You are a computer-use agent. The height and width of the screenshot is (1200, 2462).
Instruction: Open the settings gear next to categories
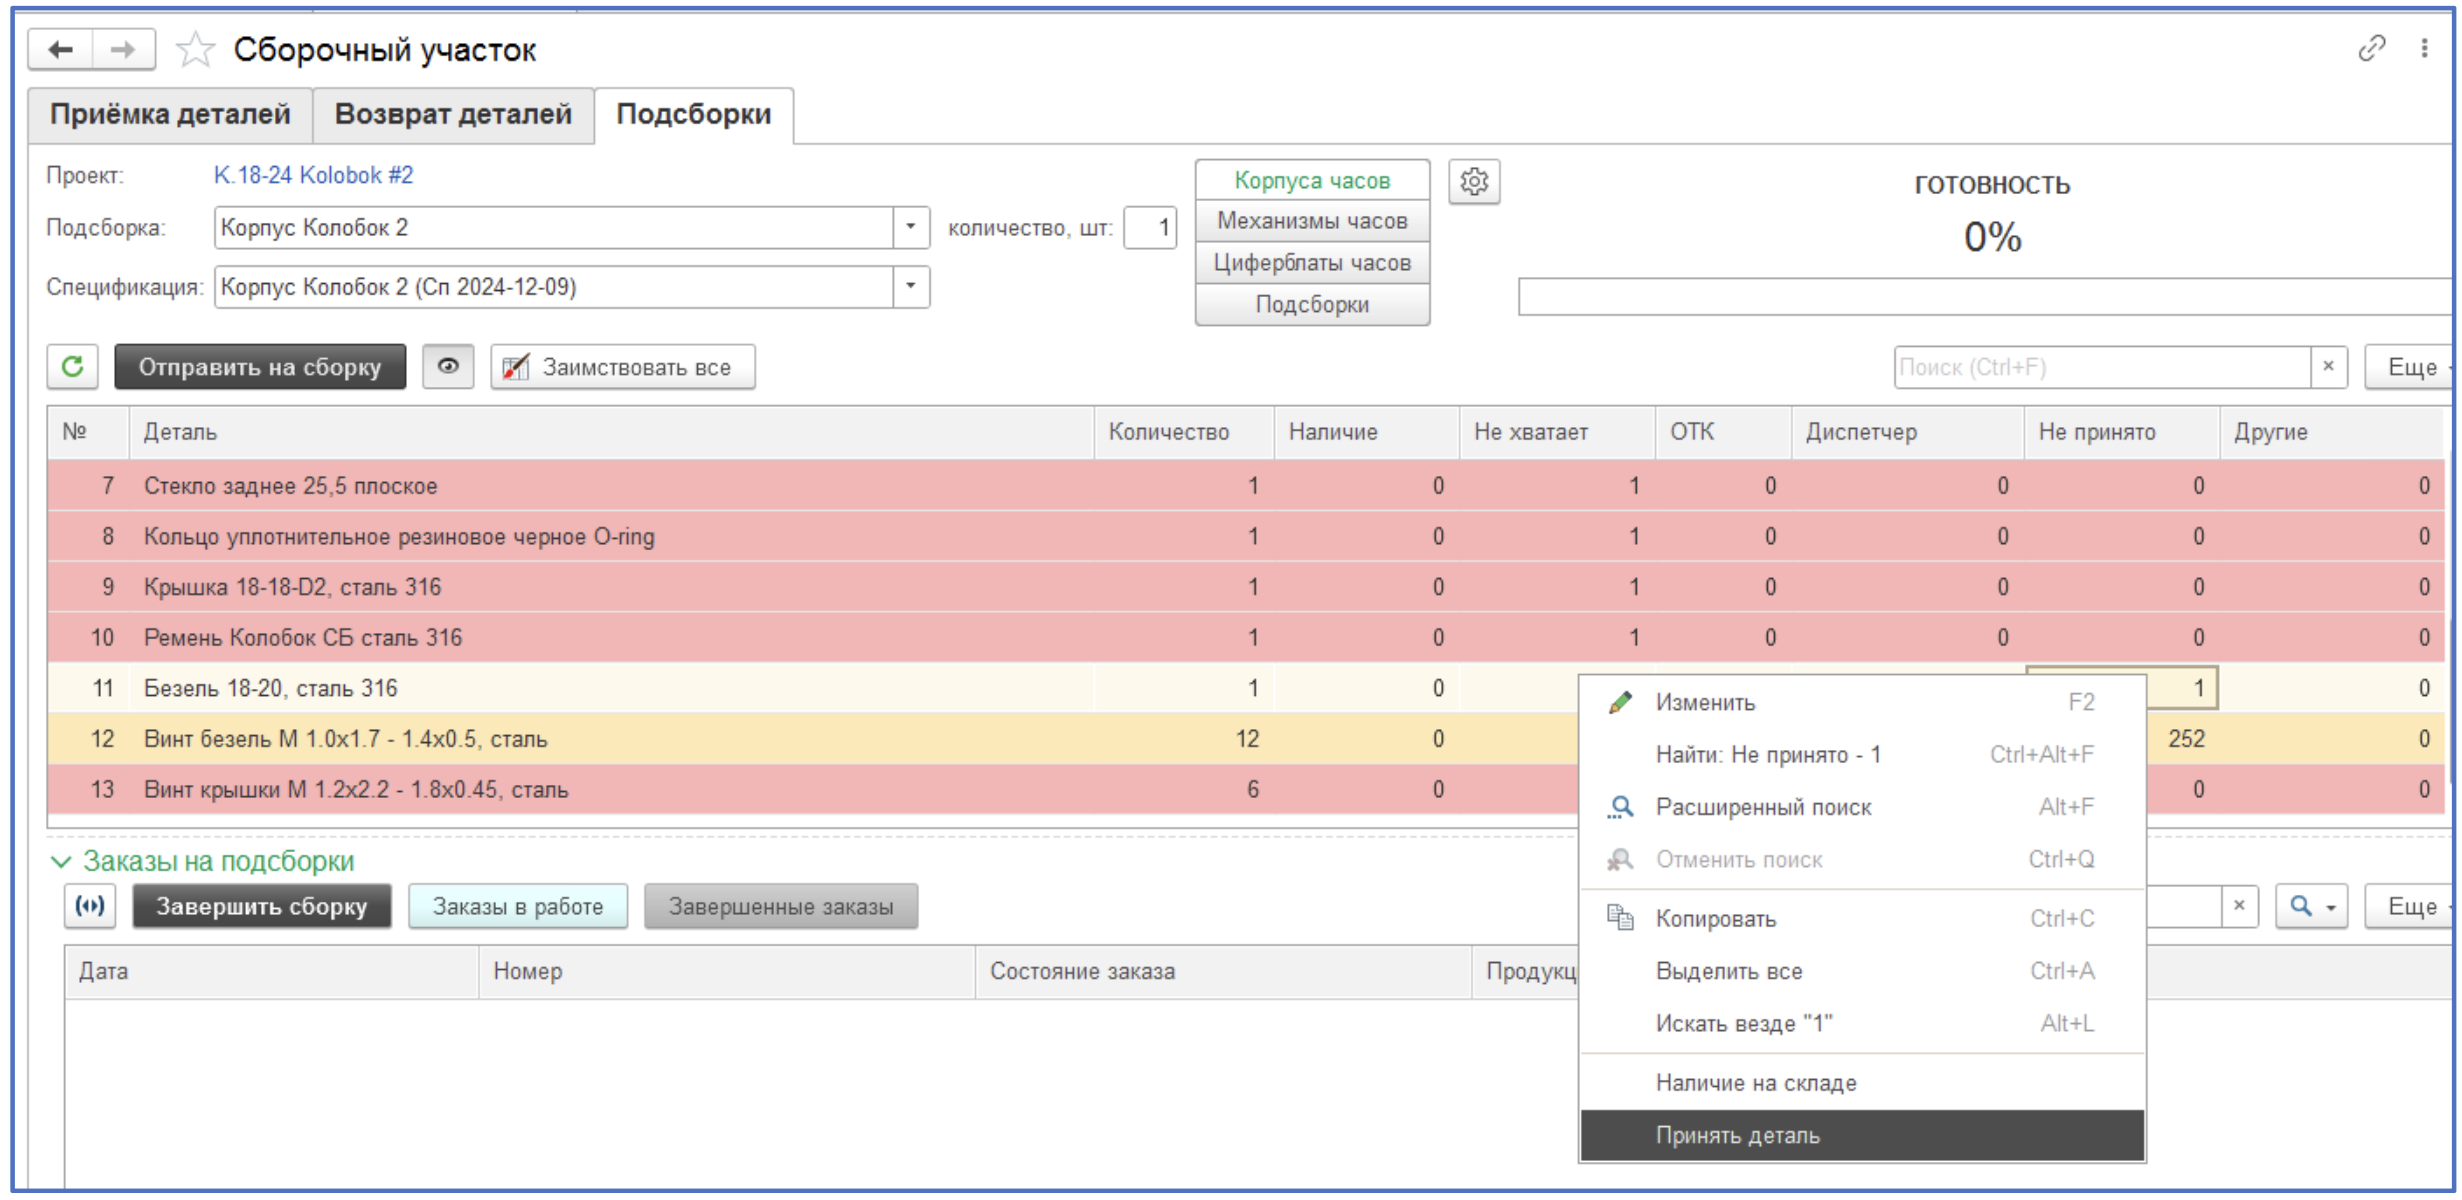click(1473, 182)
